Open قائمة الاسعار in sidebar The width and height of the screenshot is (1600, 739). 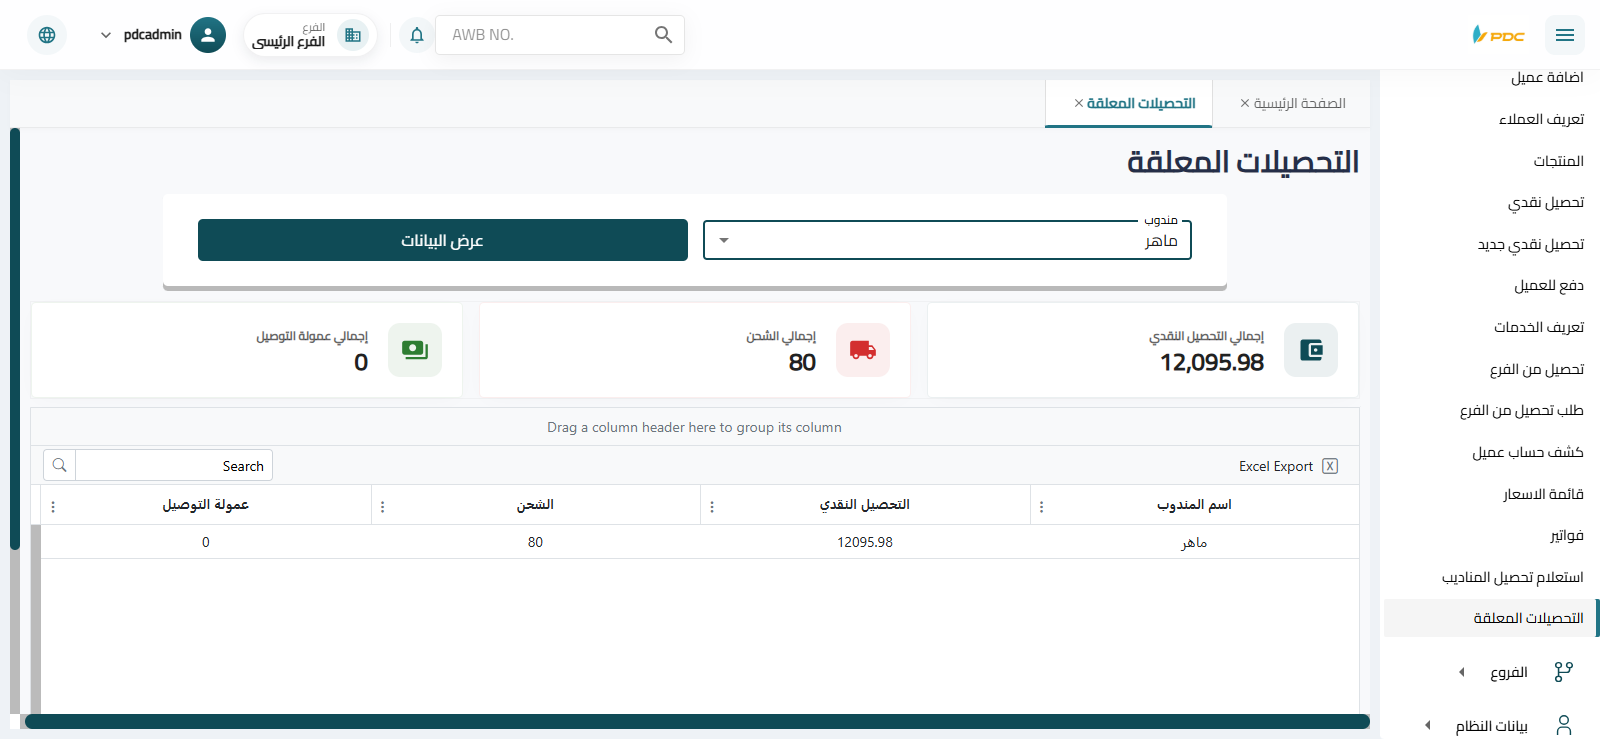click(x=1543, y=495)
